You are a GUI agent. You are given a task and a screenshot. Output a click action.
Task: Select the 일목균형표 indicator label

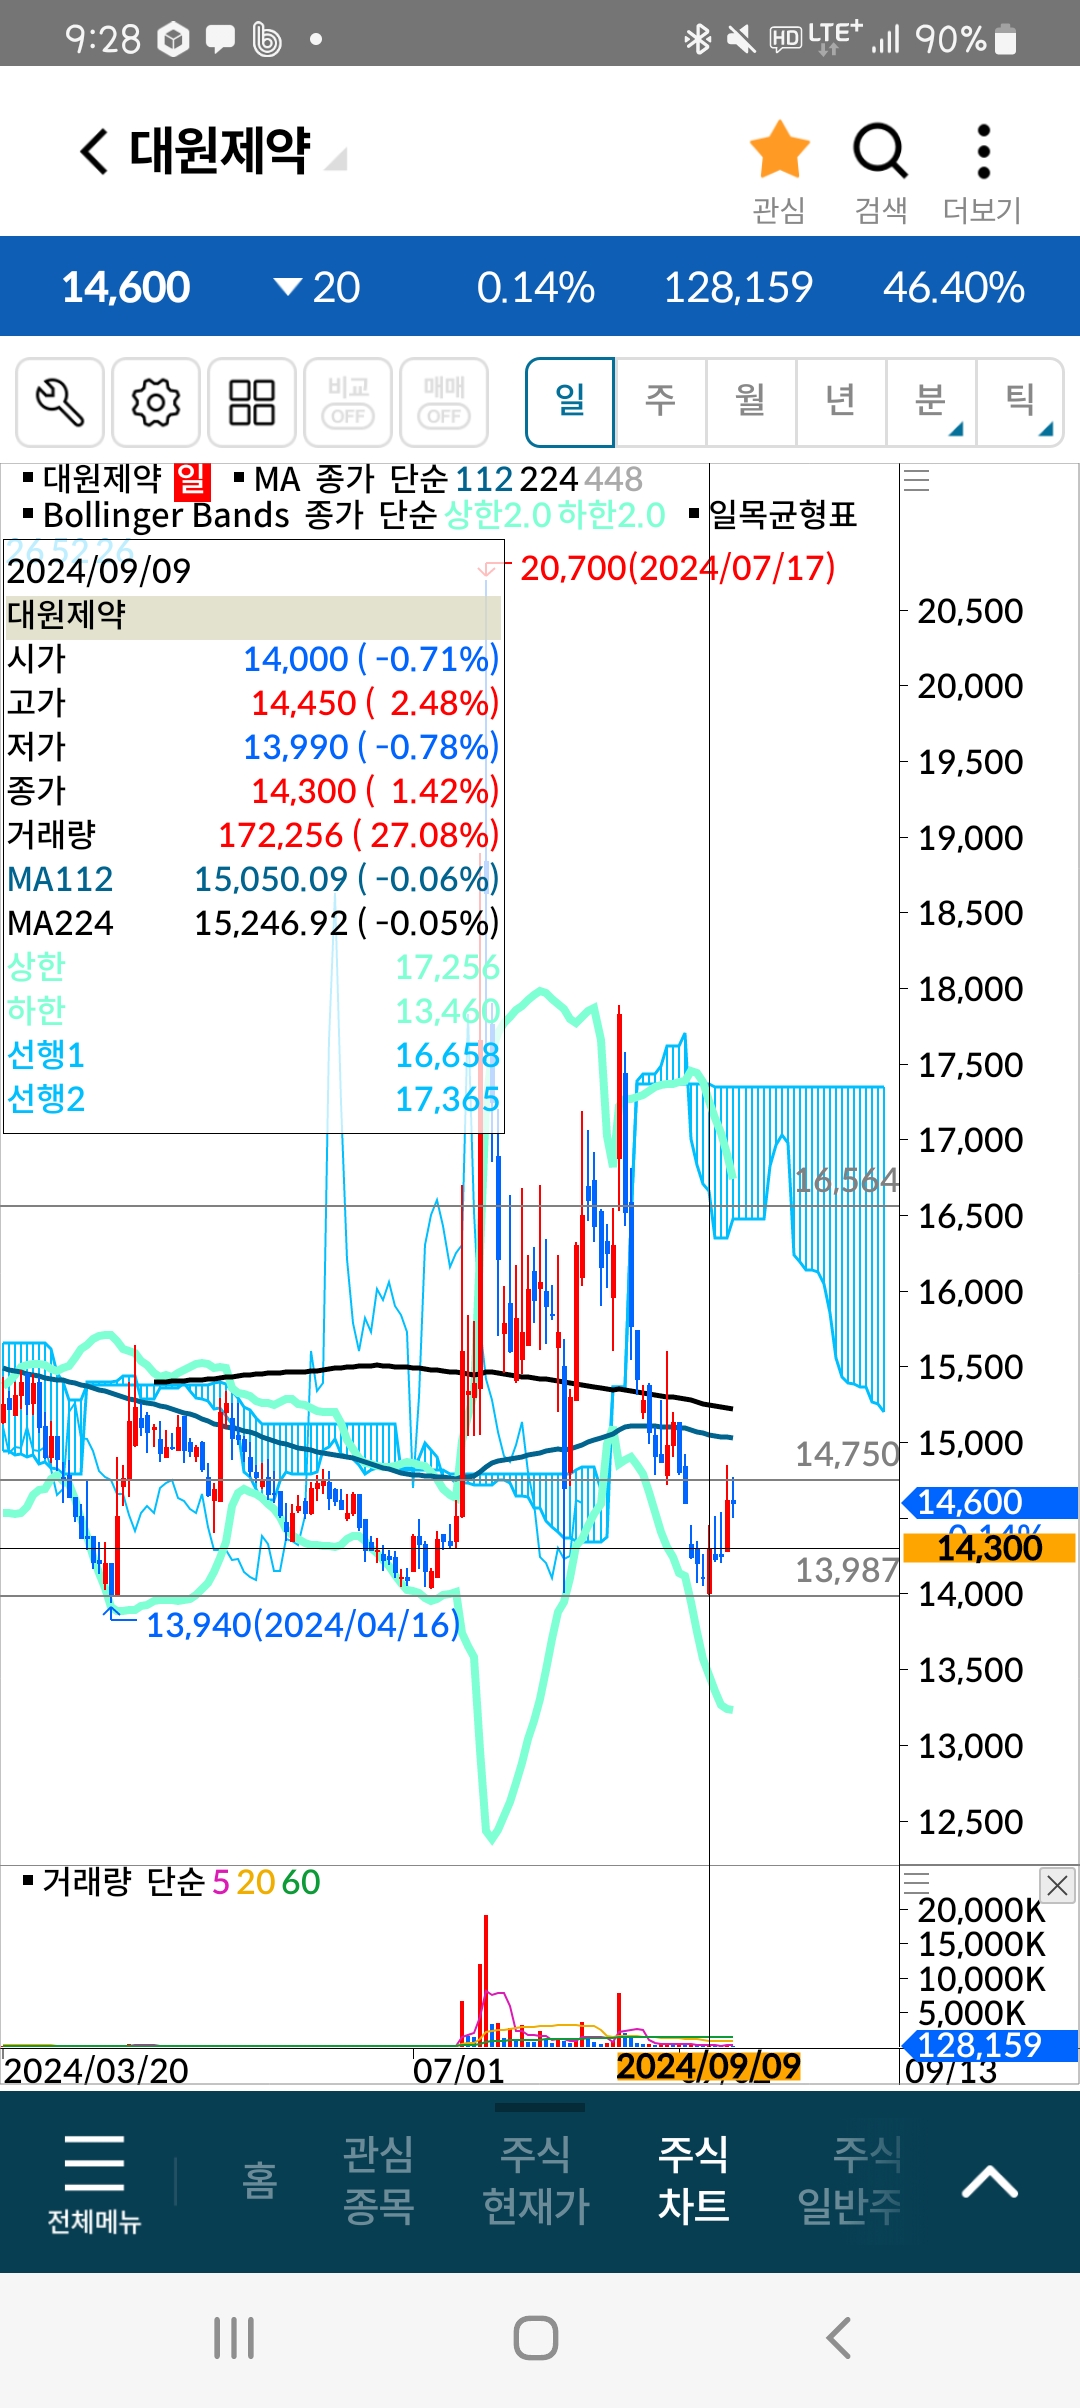(x=783, y=515)
